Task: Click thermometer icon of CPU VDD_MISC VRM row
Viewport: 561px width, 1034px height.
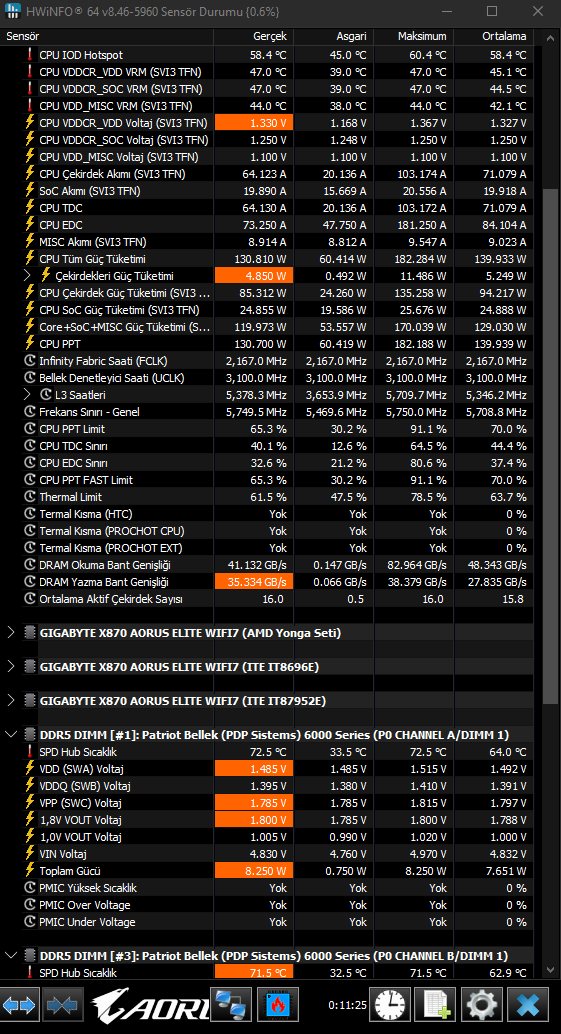Action: pyautogui.click(x=29, y=106)
